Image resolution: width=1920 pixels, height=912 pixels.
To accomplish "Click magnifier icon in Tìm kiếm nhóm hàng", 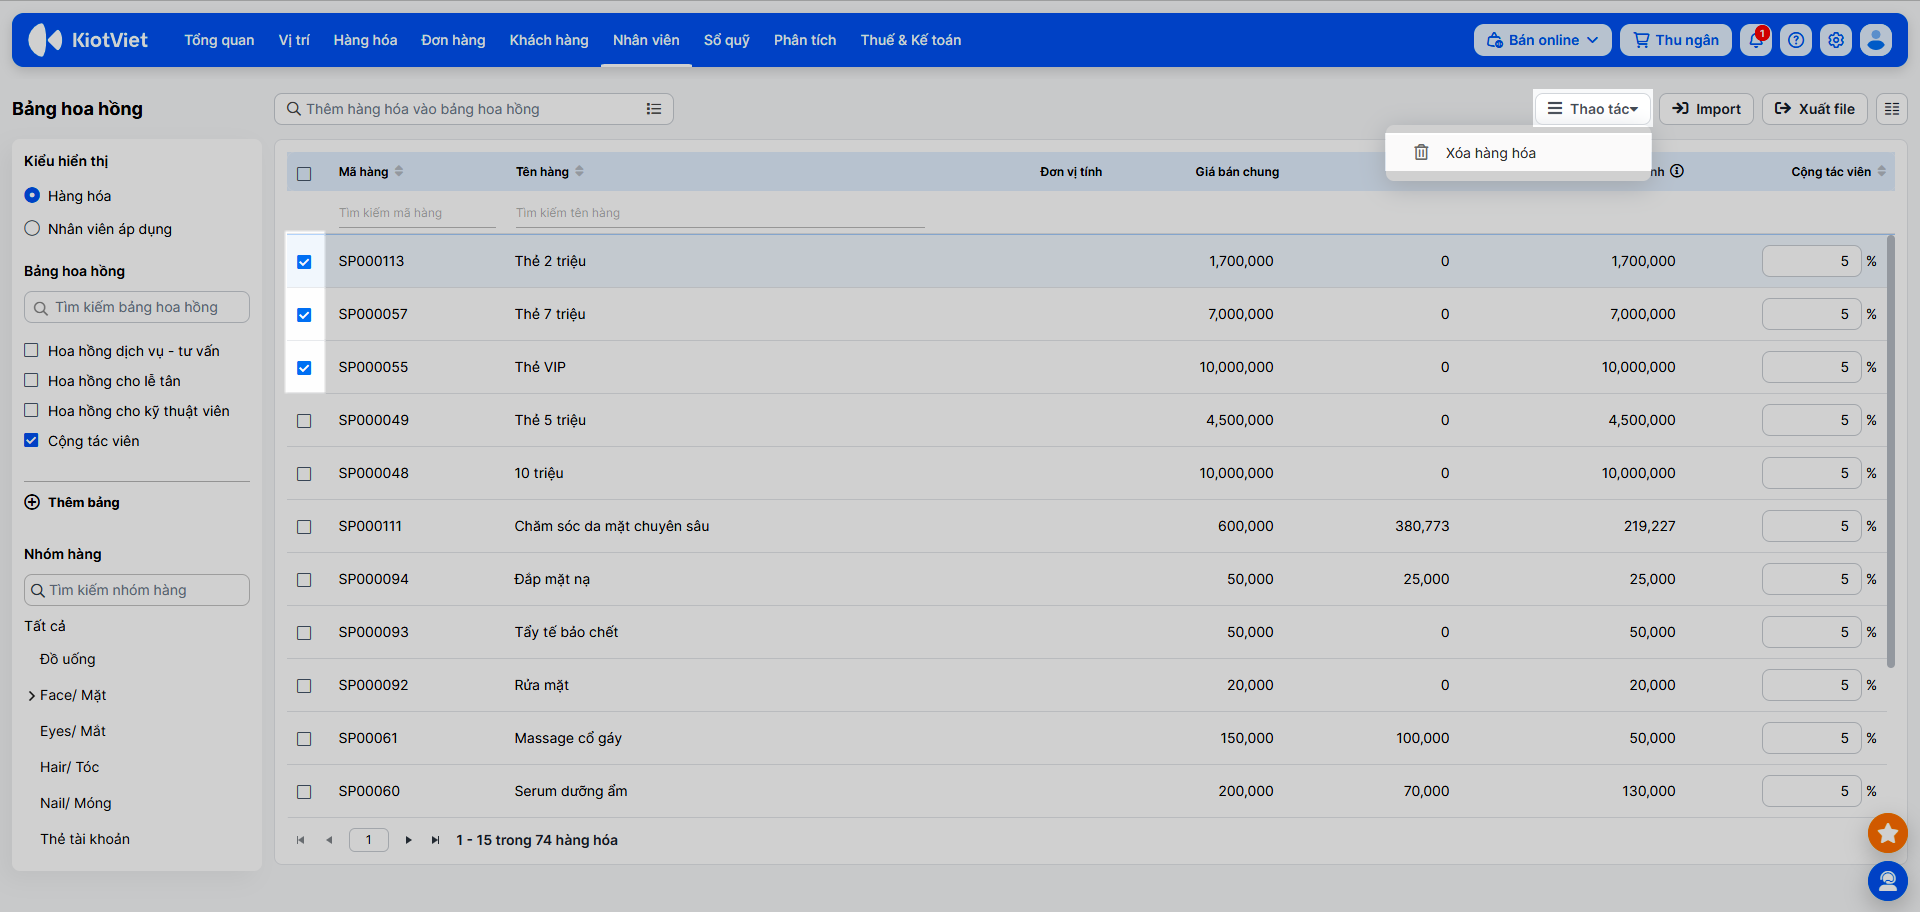I will coord(38,590).
